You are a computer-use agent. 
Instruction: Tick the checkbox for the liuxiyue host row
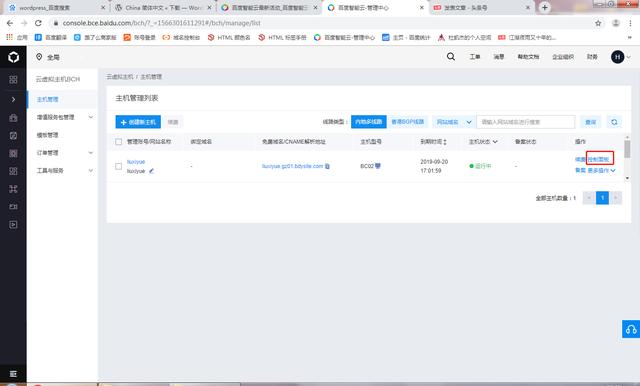pyautogui.click(x=118, y=166)
